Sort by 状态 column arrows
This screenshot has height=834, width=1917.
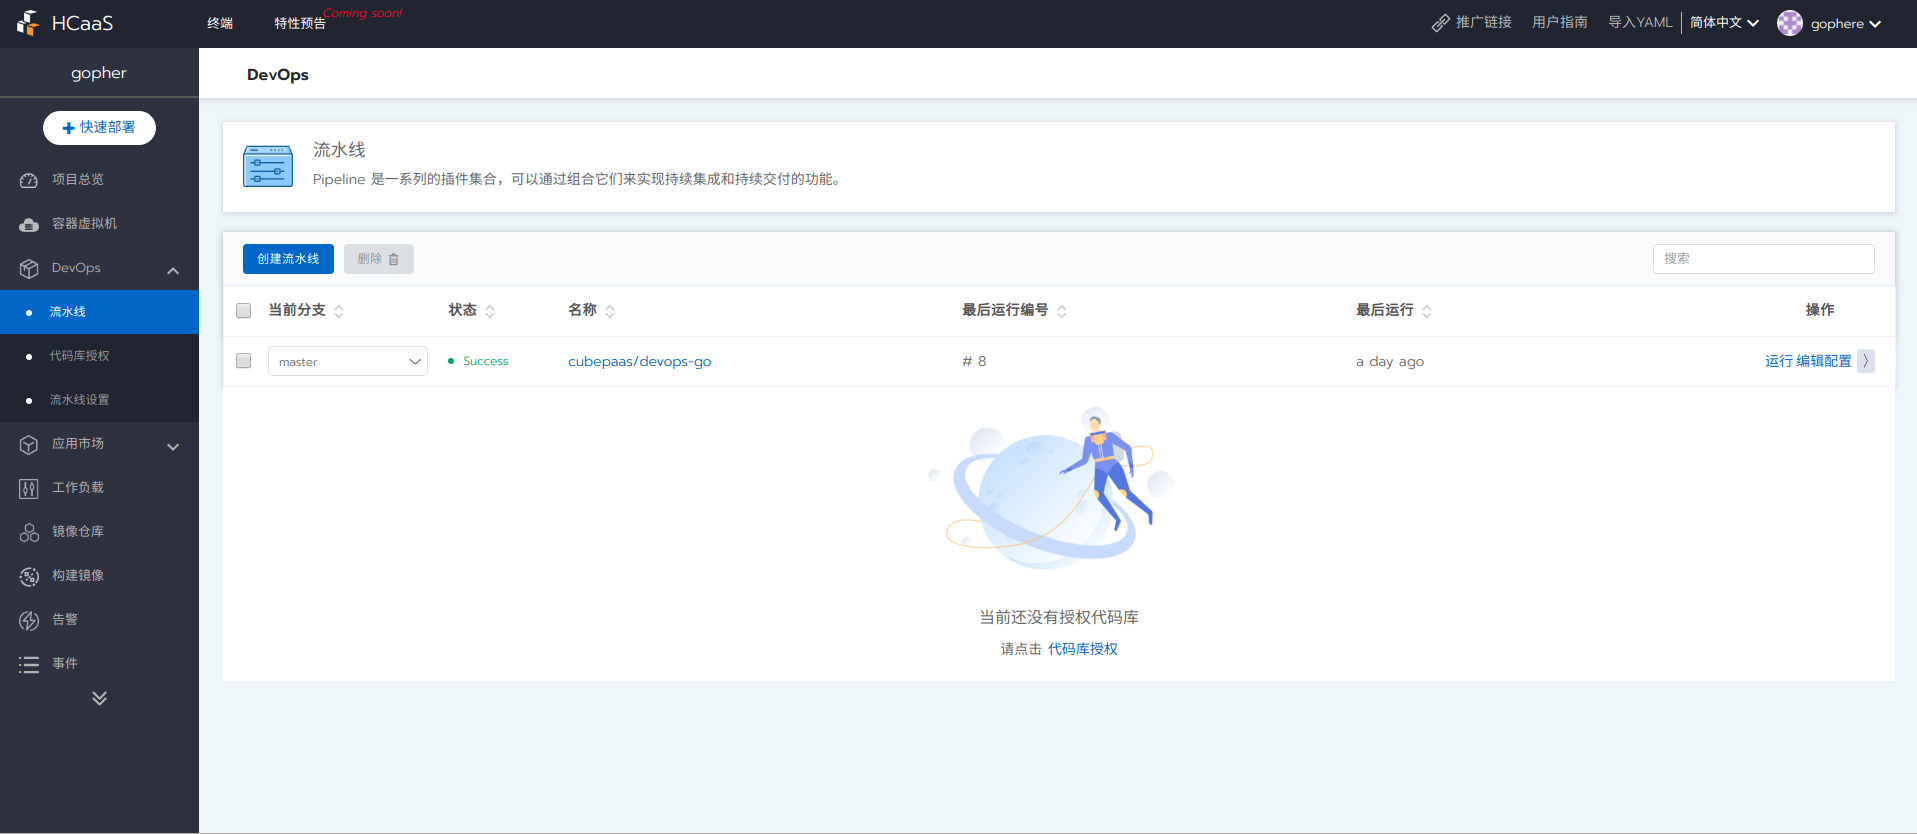coord(490,311)
